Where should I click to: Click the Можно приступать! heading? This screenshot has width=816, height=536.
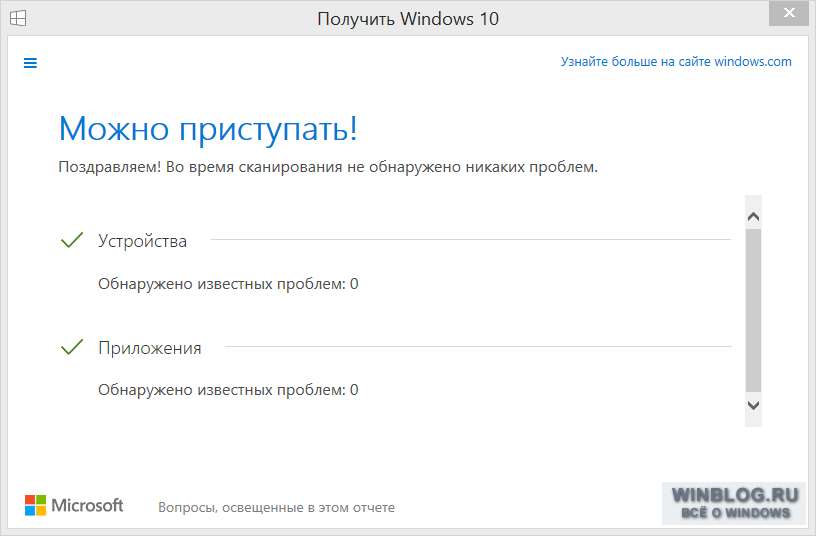click(208, 129)
